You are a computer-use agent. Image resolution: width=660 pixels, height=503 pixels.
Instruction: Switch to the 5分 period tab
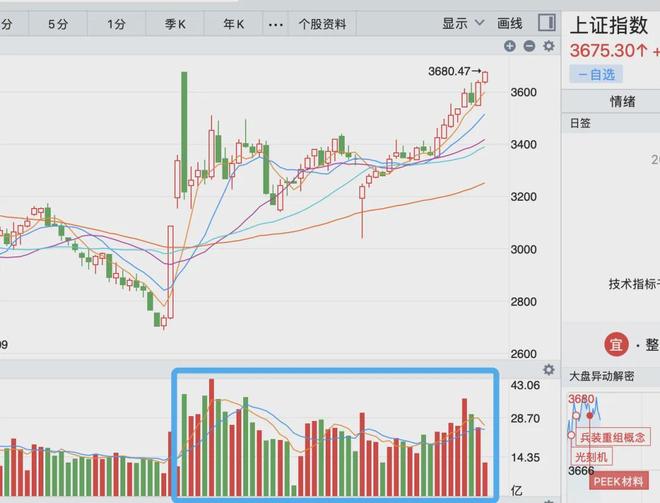point(58,24)
